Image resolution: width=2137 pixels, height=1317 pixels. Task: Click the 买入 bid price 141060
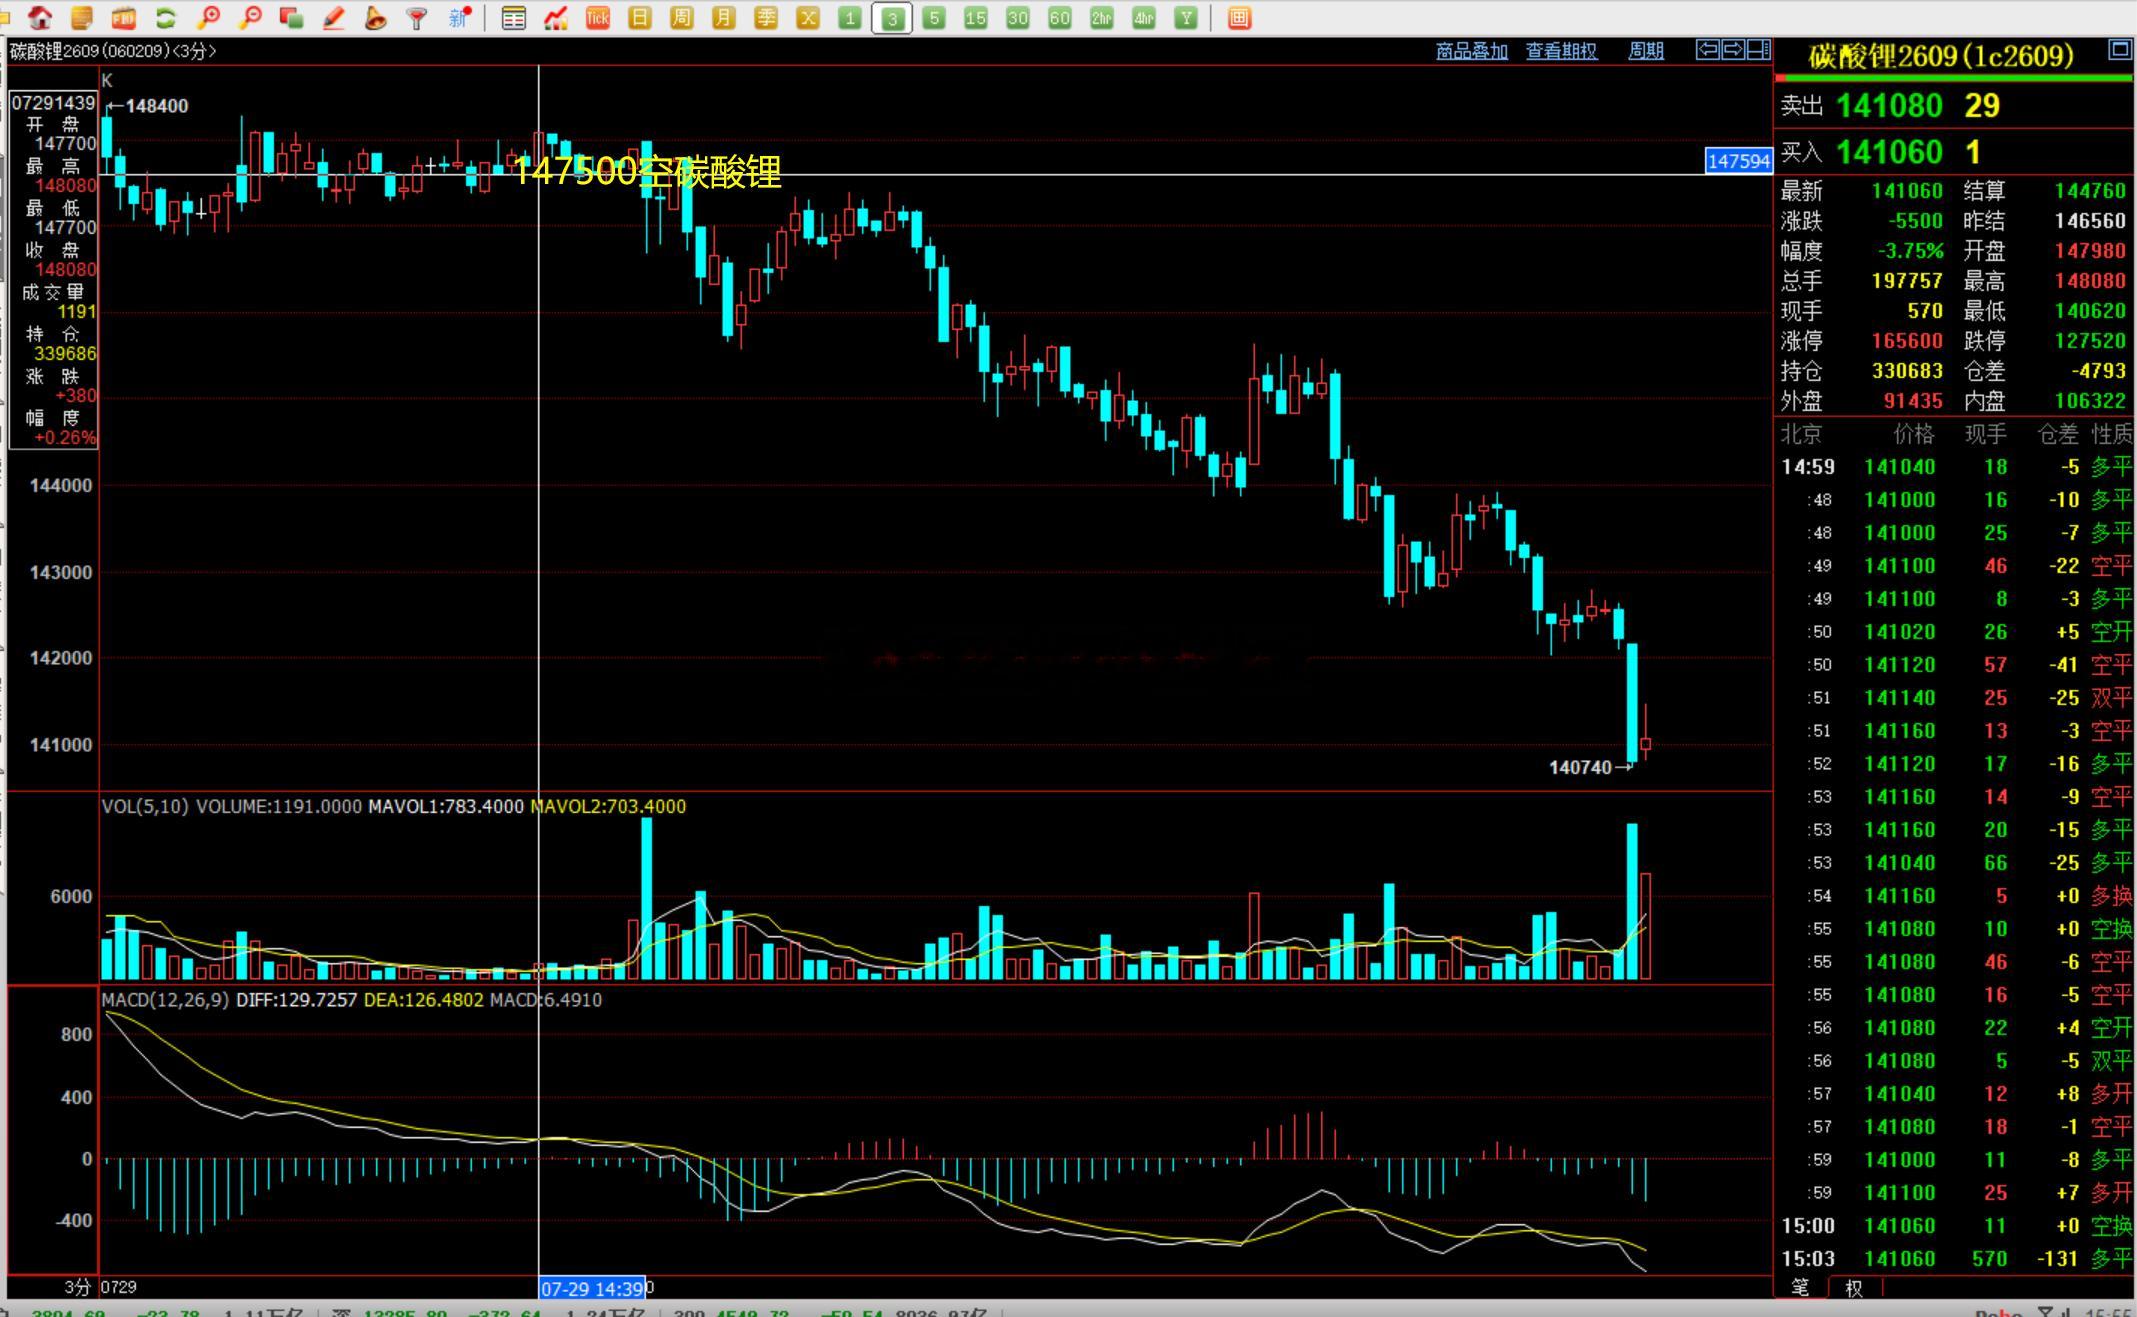[x=1889, y=152]
